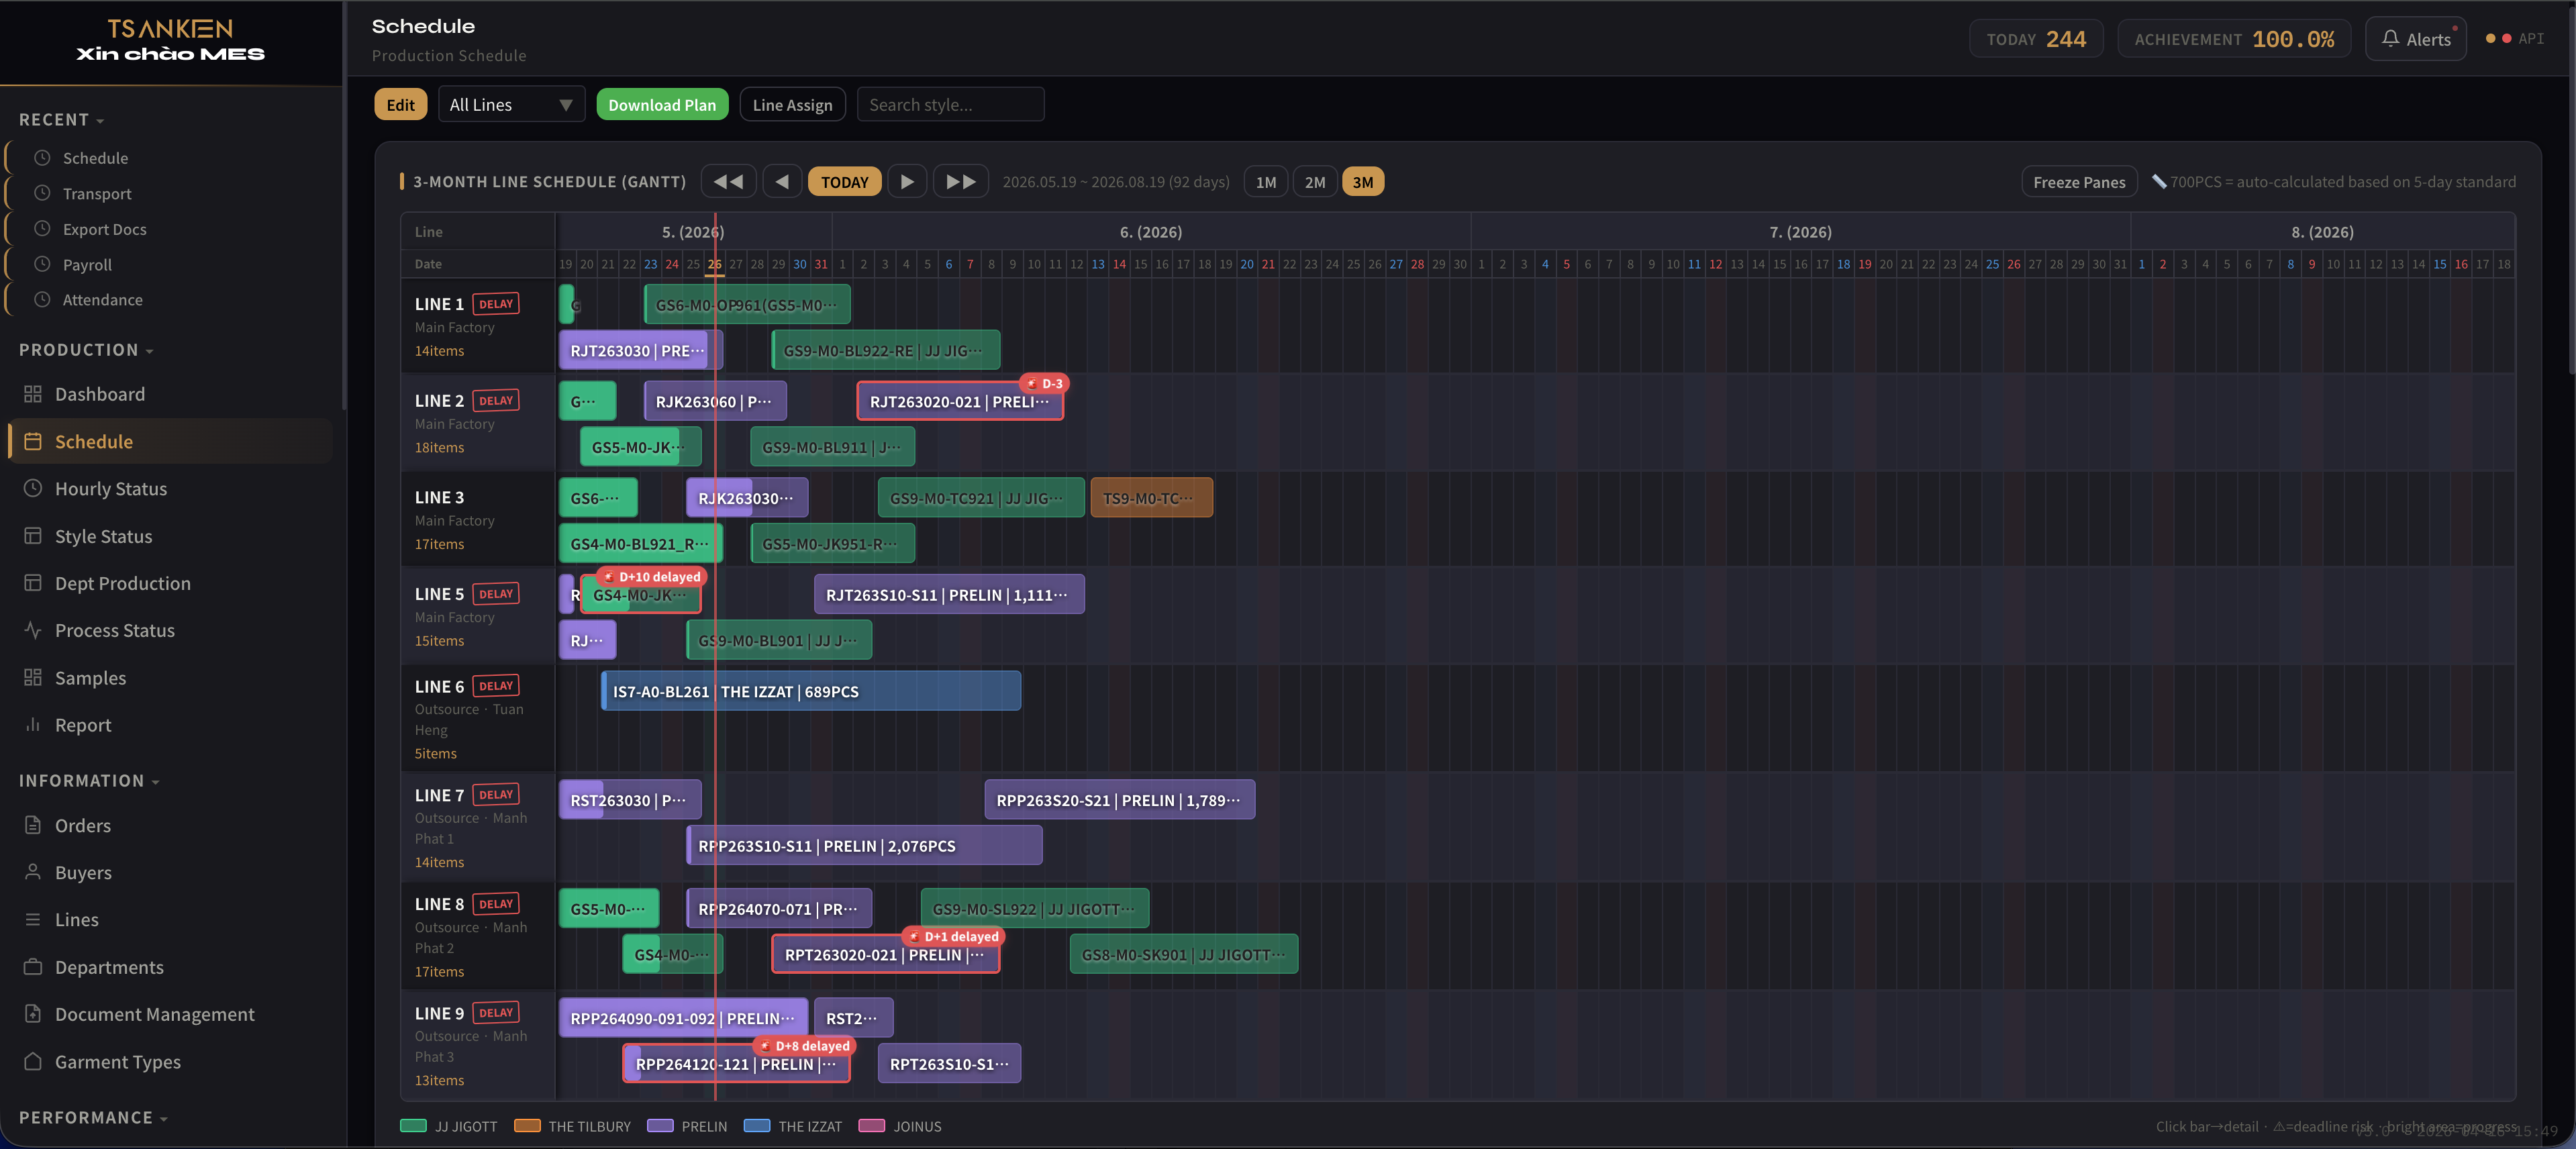Image resolution: width=2576 pixels, height=1149 pixels.
Task: Click the Edit button
Action: [400, 105]
